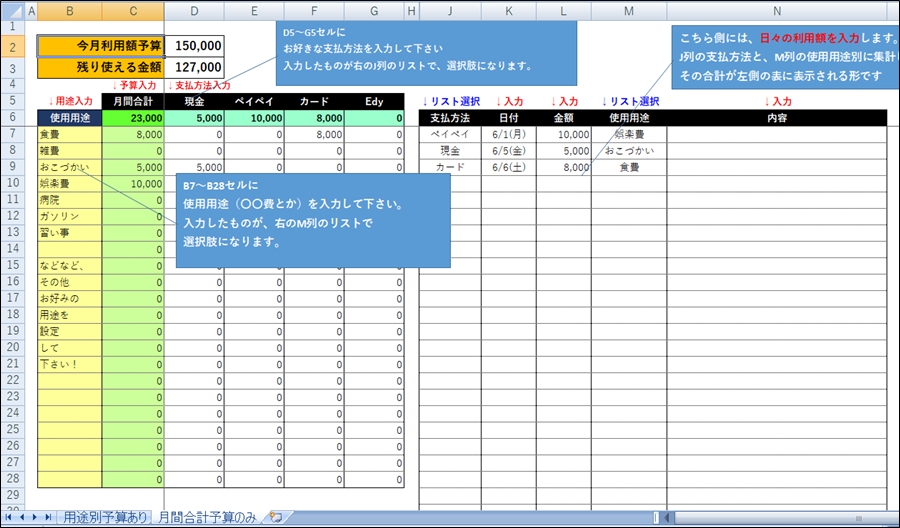Switch to the 月間合計予算のみ sheet tab

208,517
